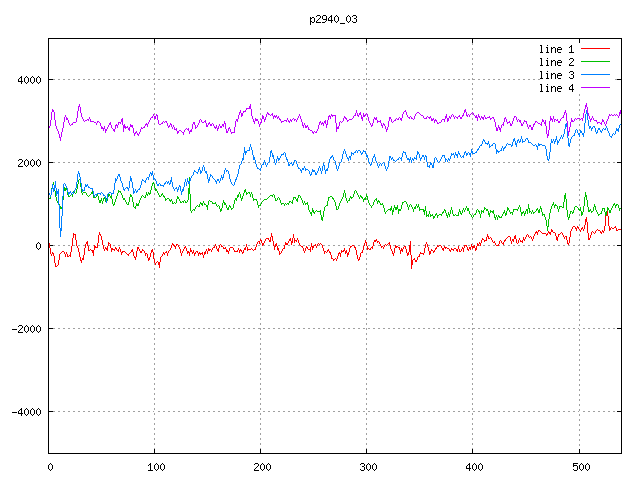Screen dimensions: 640x480
Task: Click the 500 tick label on x-axis
Action: click(579, 466)
